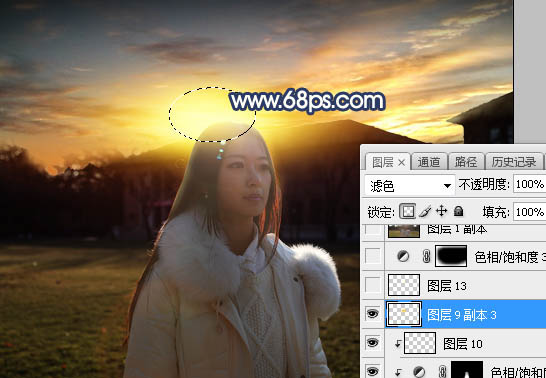Select 色相/饱和度 3 layer mask thumbnail
This screenshot has height=378, width=546.
(451, 256)
